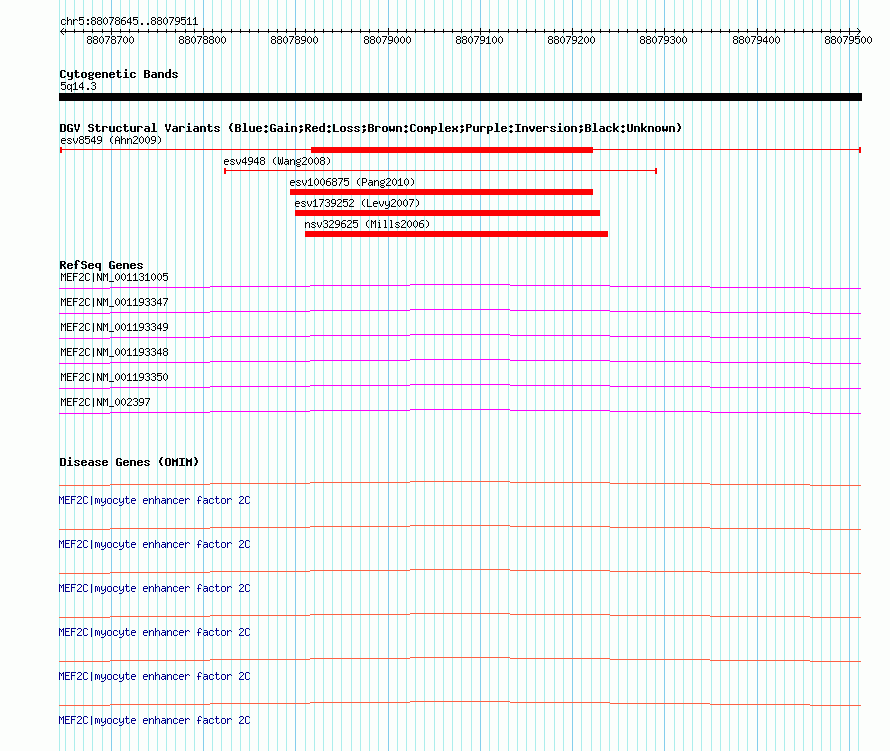Image resolution: width=890 pixels, height=751 pixels.
Task: Open variant esv8549 (Ahn2009) label
Action: click(x=111, y=140)
